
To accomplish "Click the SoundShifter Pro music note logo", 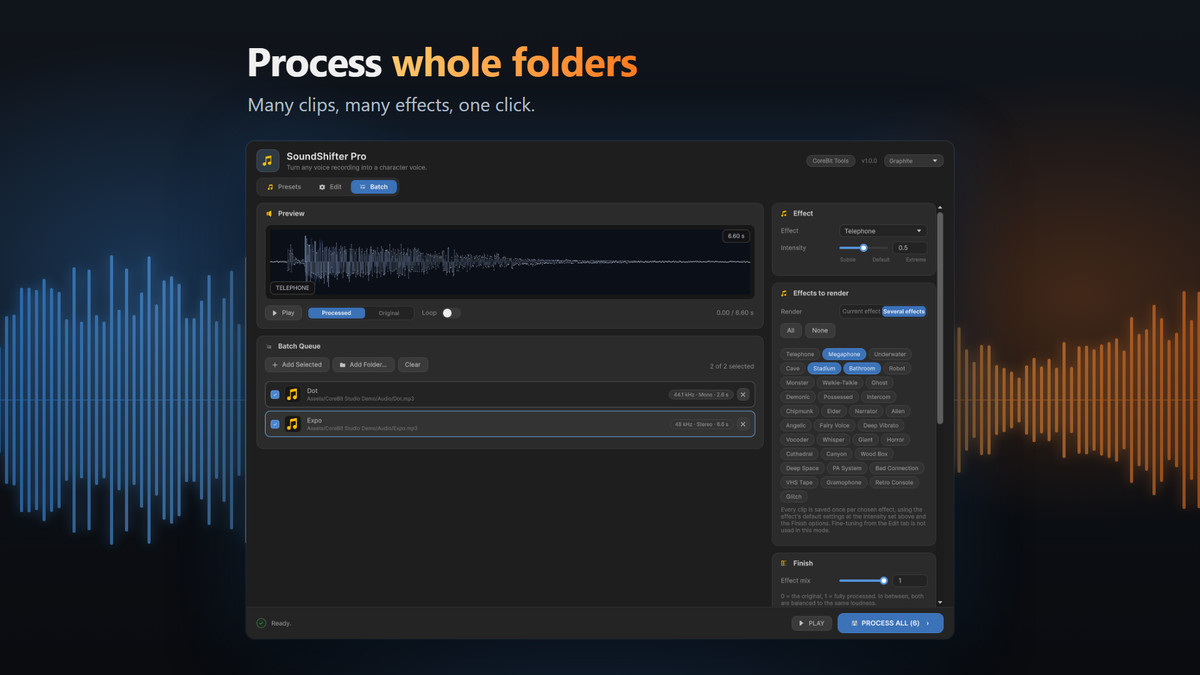I will 268,160.
